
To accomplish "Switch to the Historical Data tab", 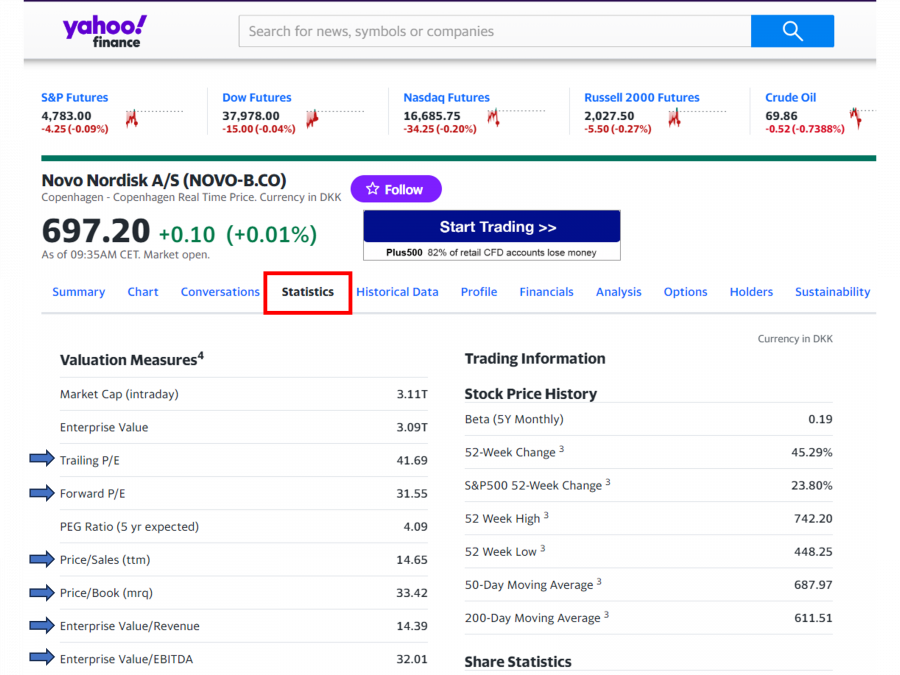I will 397,292.
